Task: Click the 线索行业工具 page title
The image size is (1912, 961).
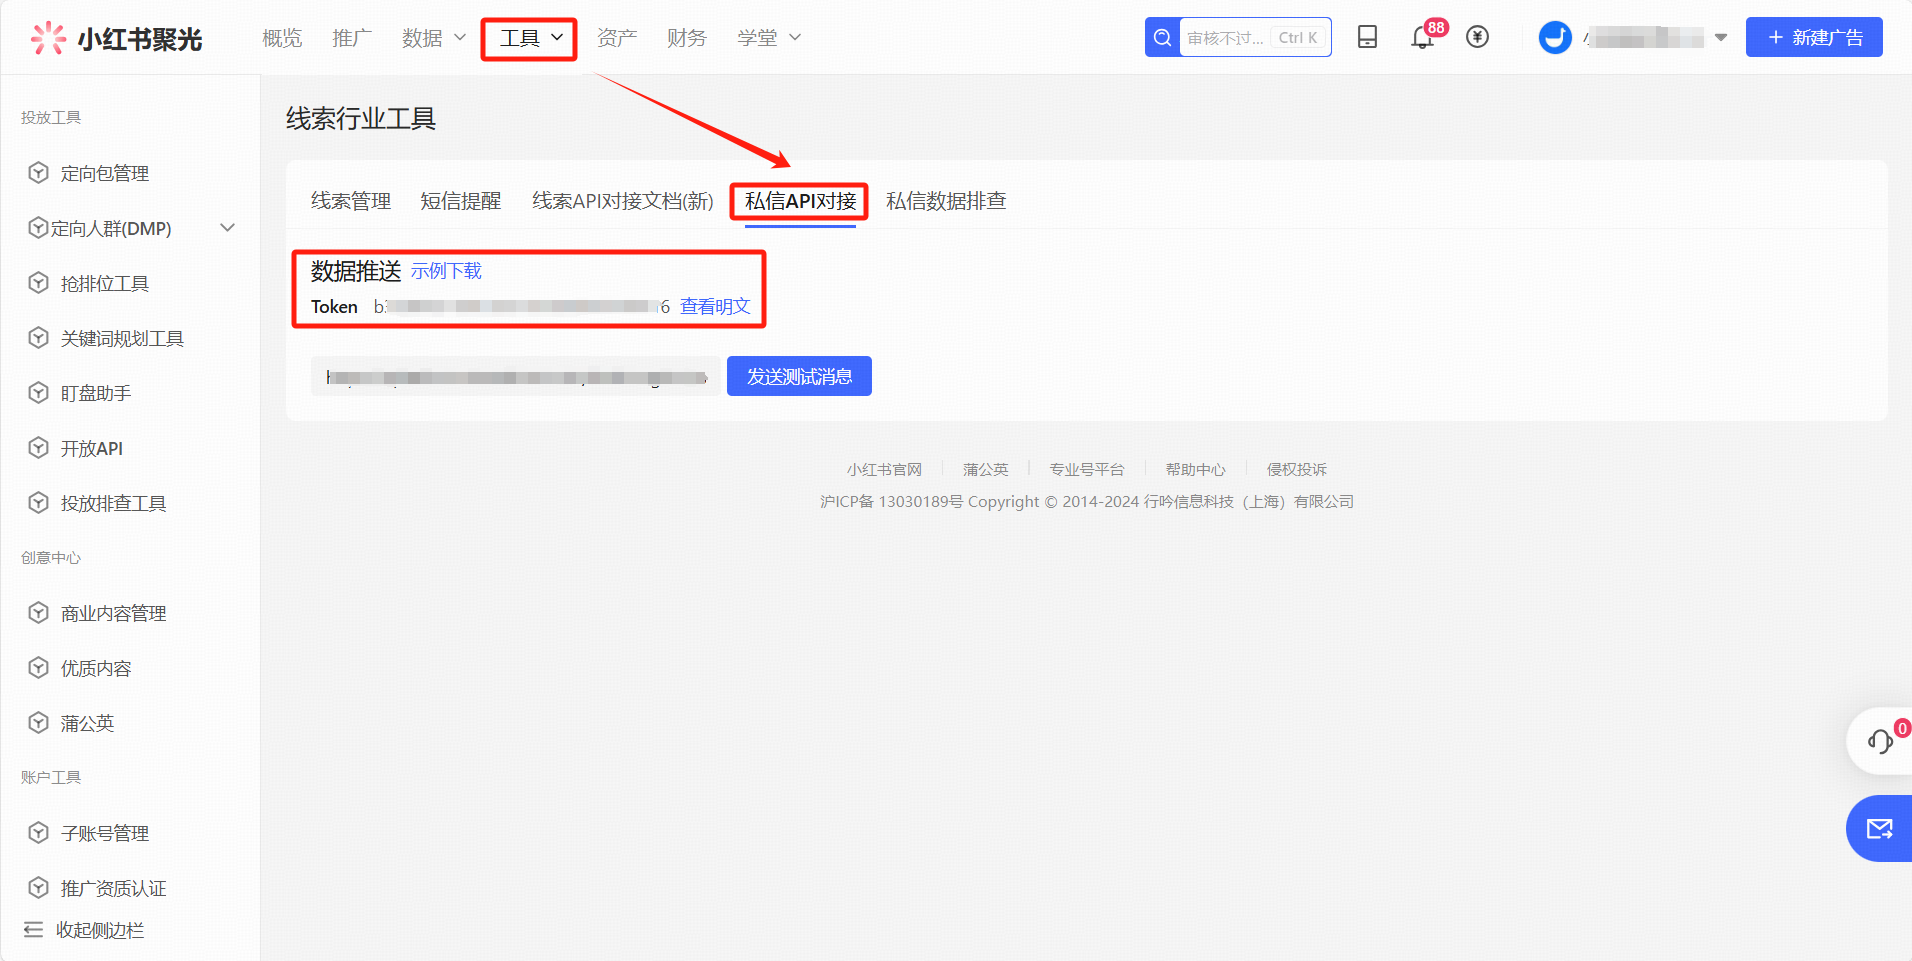Action: point(361,119)
